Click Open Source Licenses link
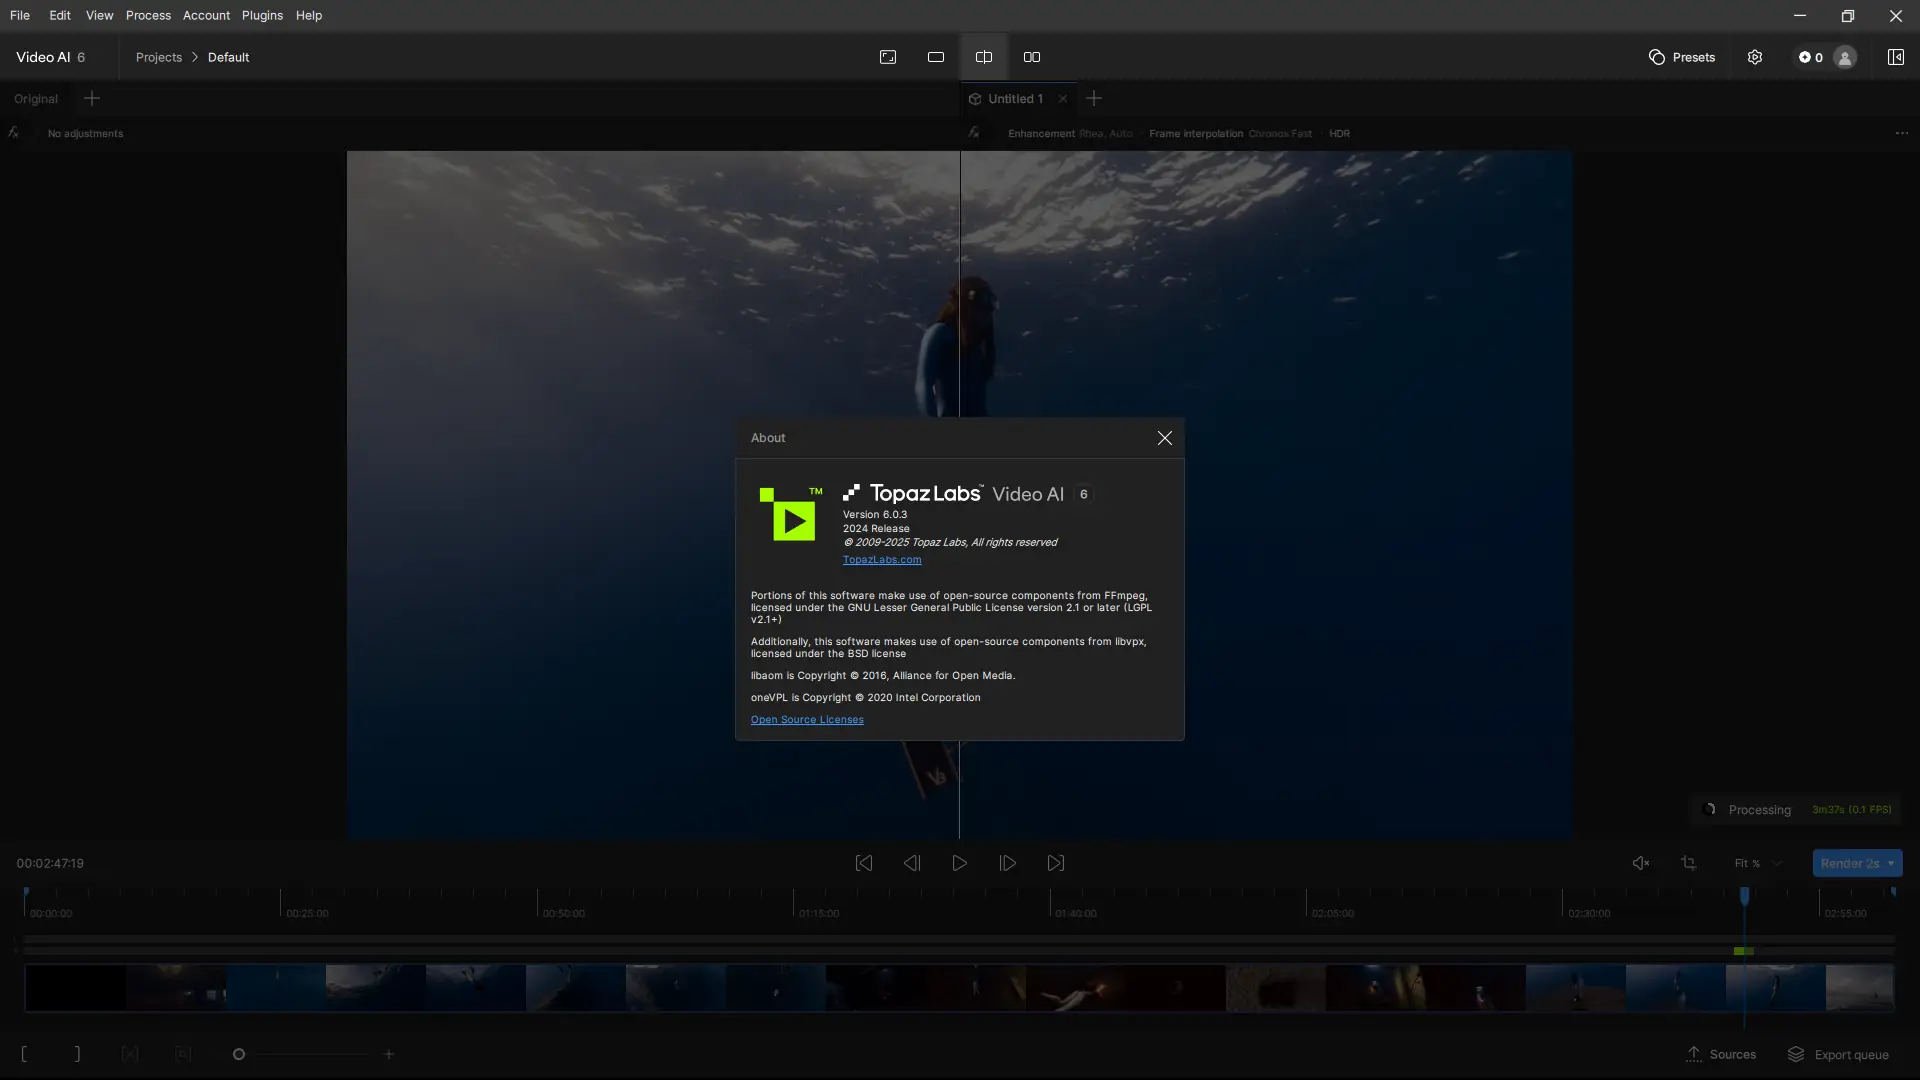 pos(807,720)
